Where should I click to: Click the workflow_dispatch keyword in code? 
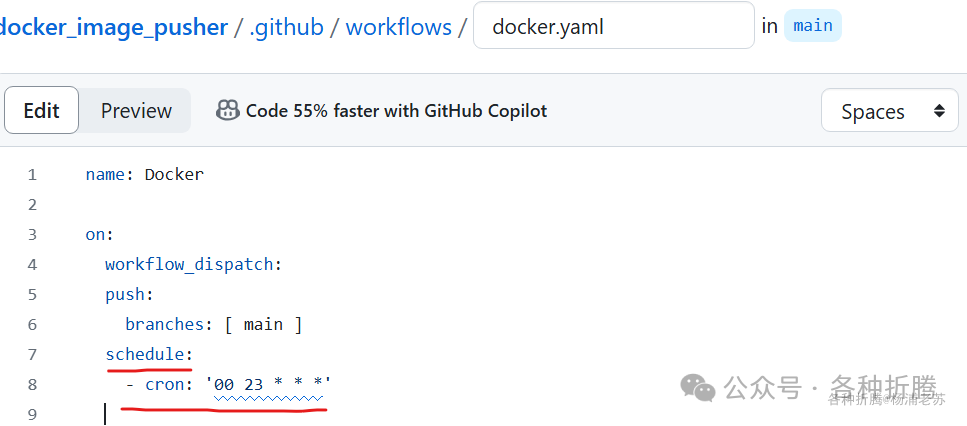[189, 264]
